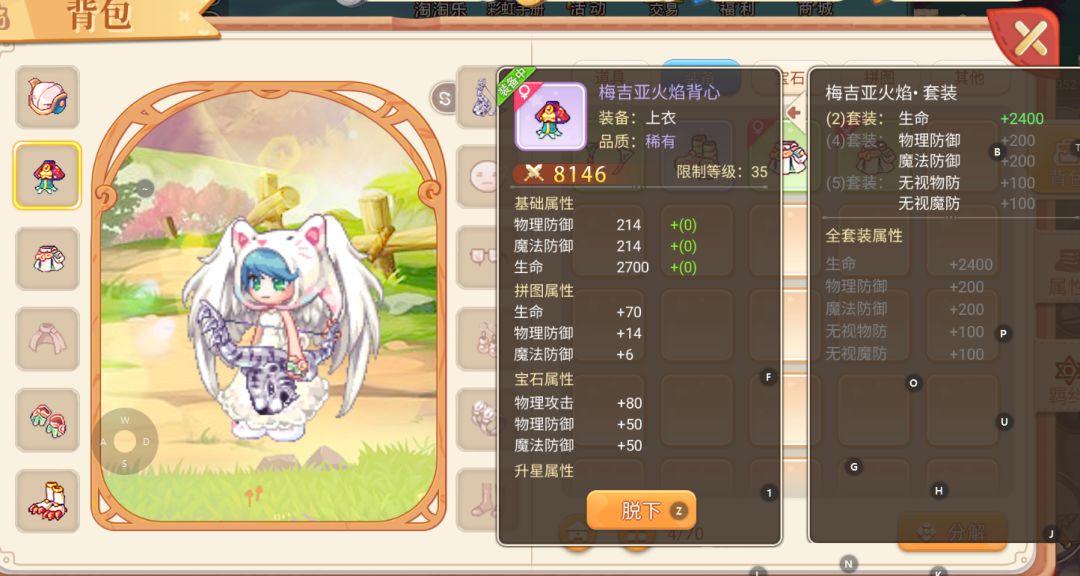Open the empty cape equipment slot
This screenshot has height=576, width=1080.
pos(48,339)
